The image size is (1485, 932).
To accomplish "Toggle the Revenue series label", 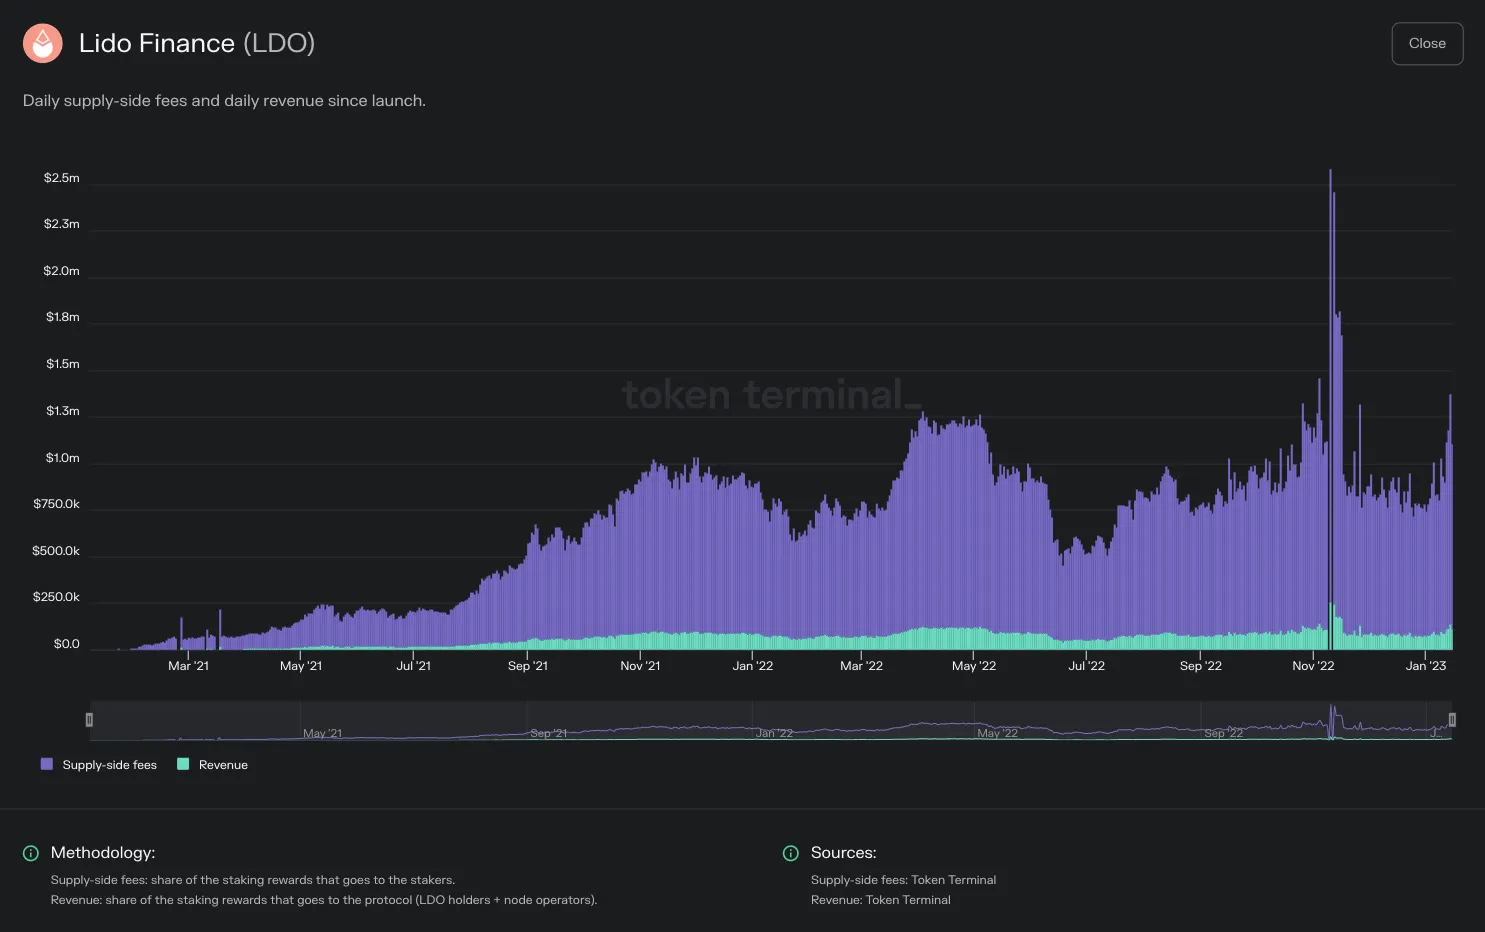I will tap(223, 765).
